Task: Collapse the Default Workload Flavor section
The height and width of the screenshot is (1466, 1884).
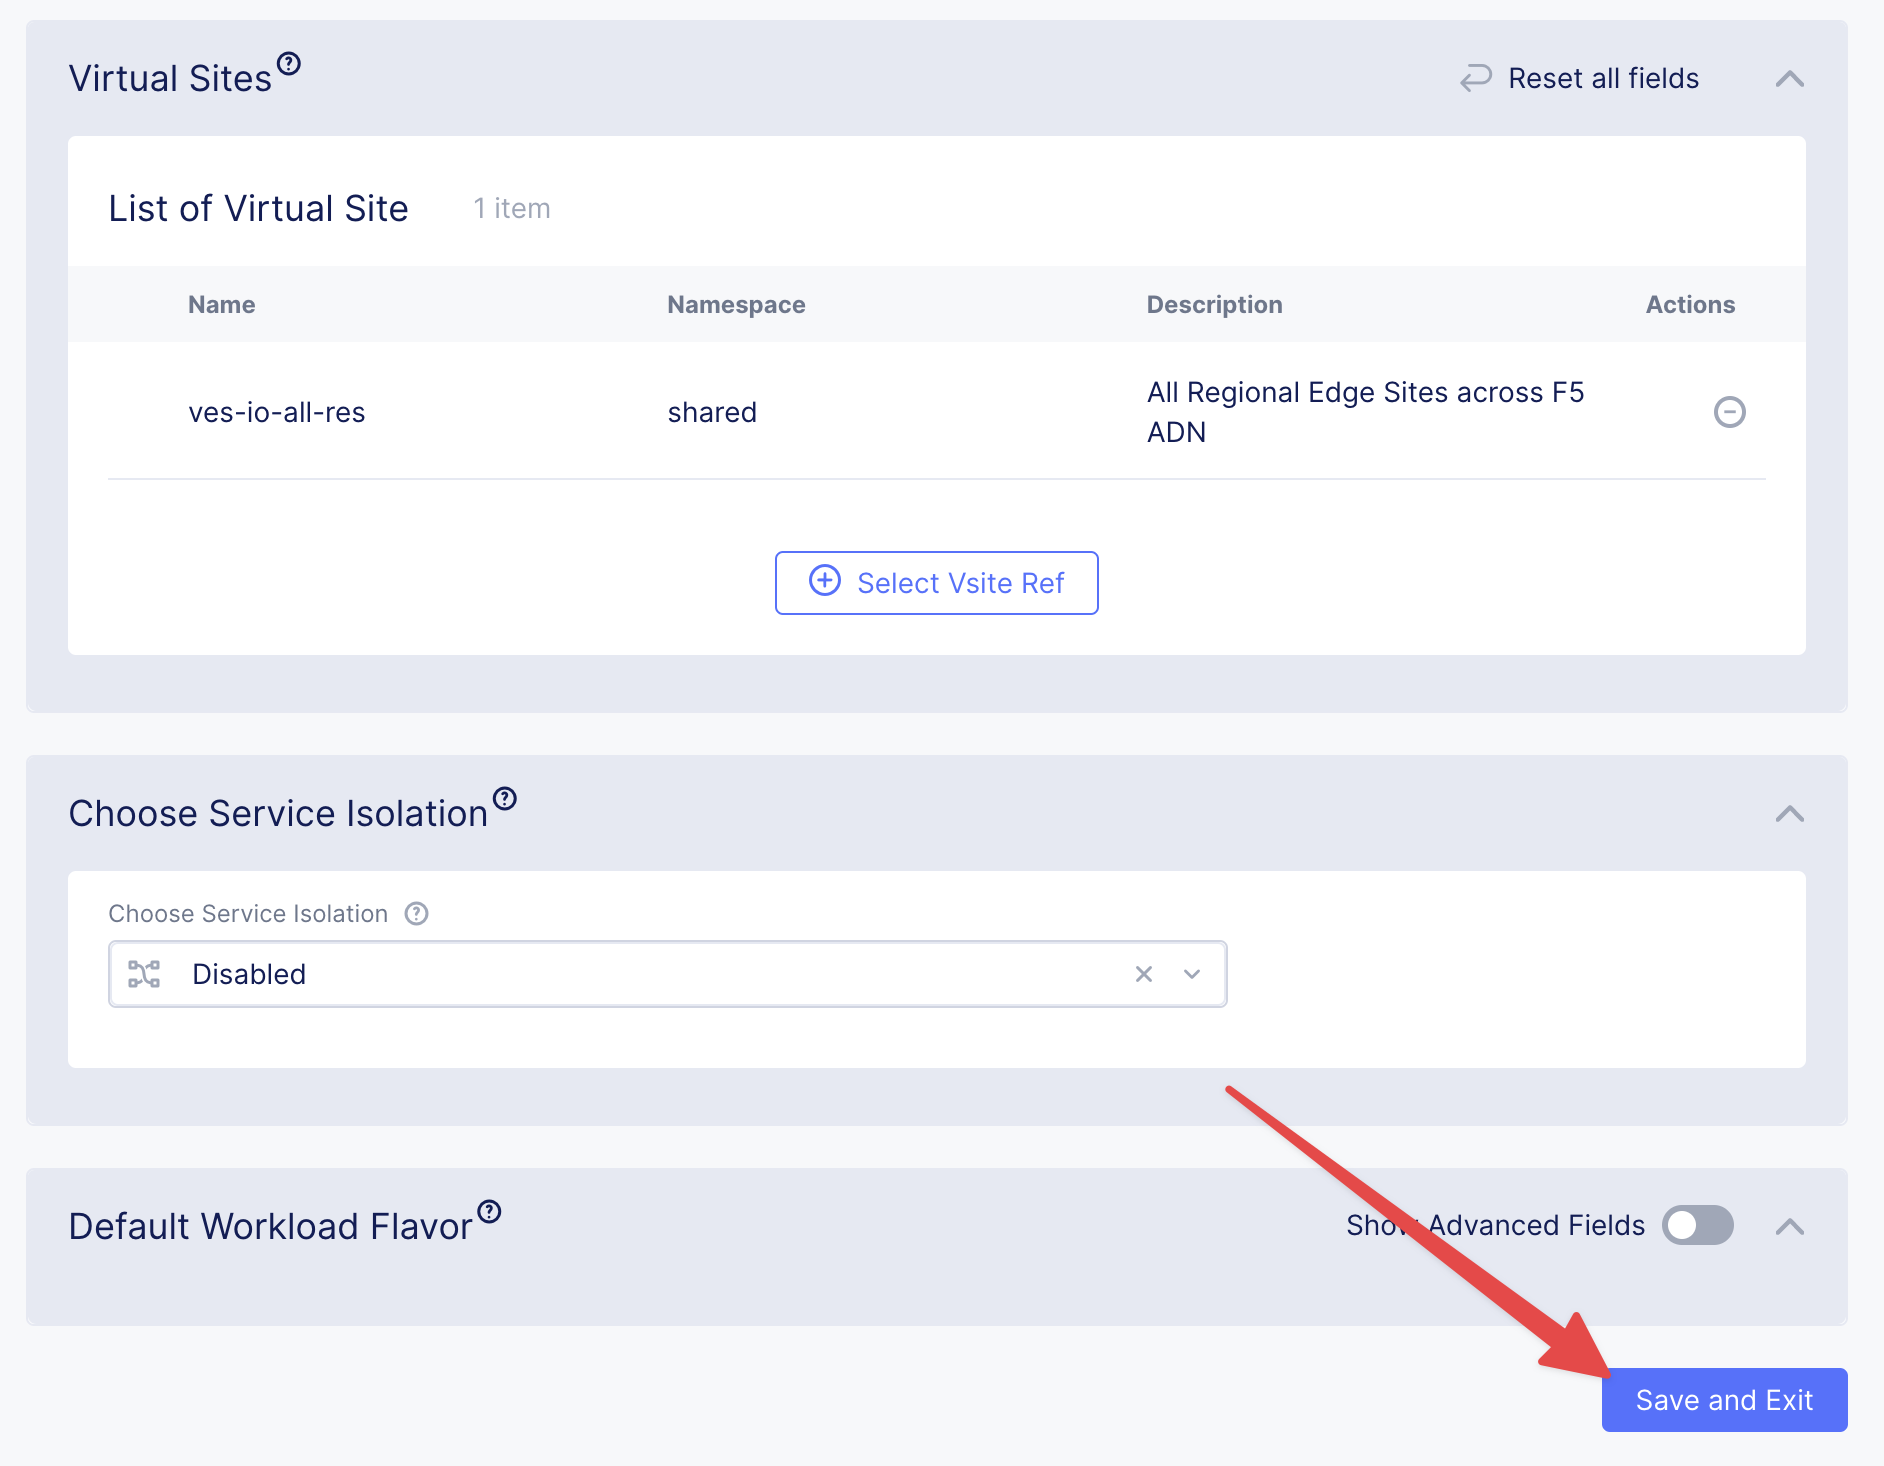Action: (x=1789, y=1227)
